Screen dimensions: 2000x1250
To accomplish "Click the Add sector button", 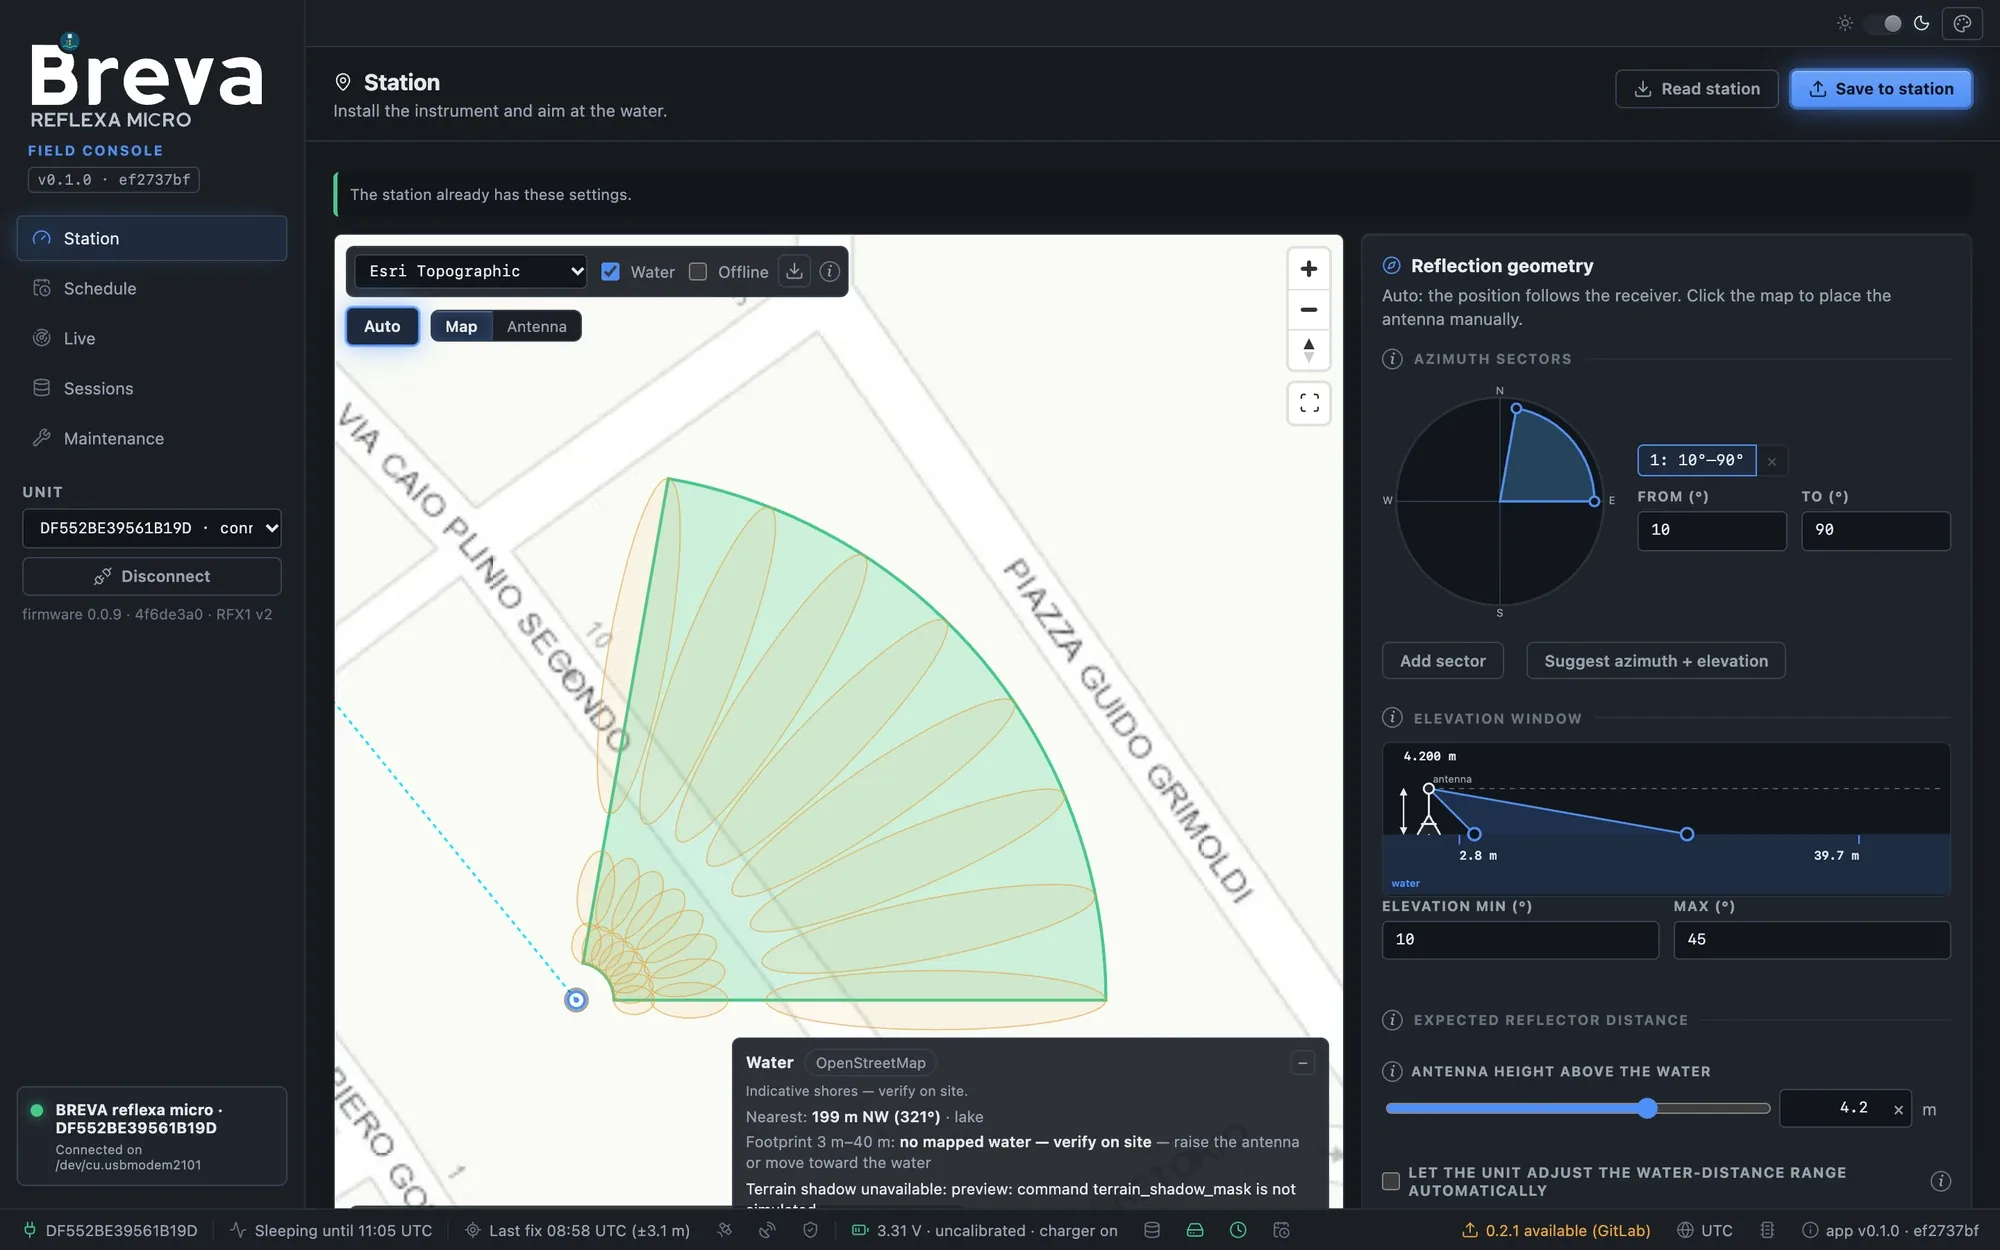I will (1442, 661).
